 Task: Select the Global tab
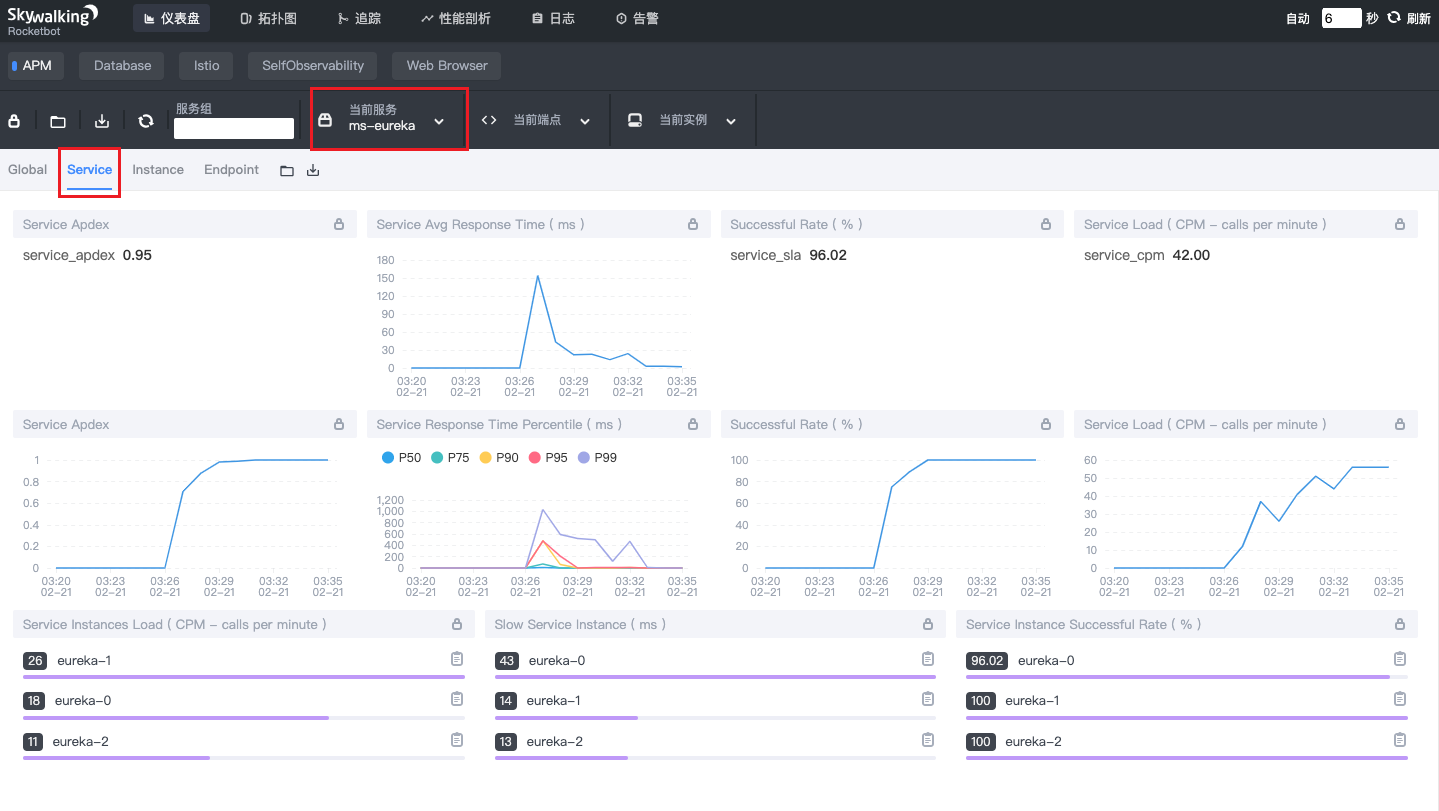tap(28, 170)
